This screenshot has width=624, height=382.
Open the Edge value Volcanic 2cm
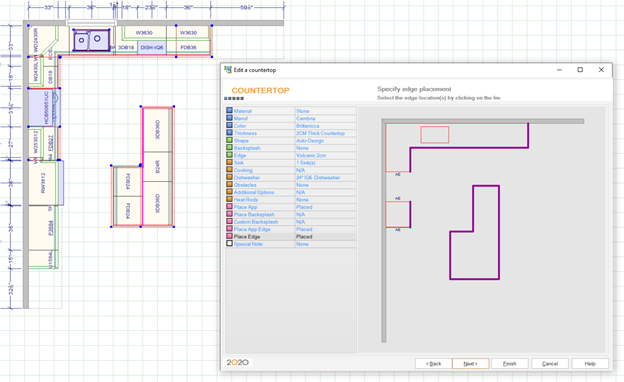click(x=311, y=155)
